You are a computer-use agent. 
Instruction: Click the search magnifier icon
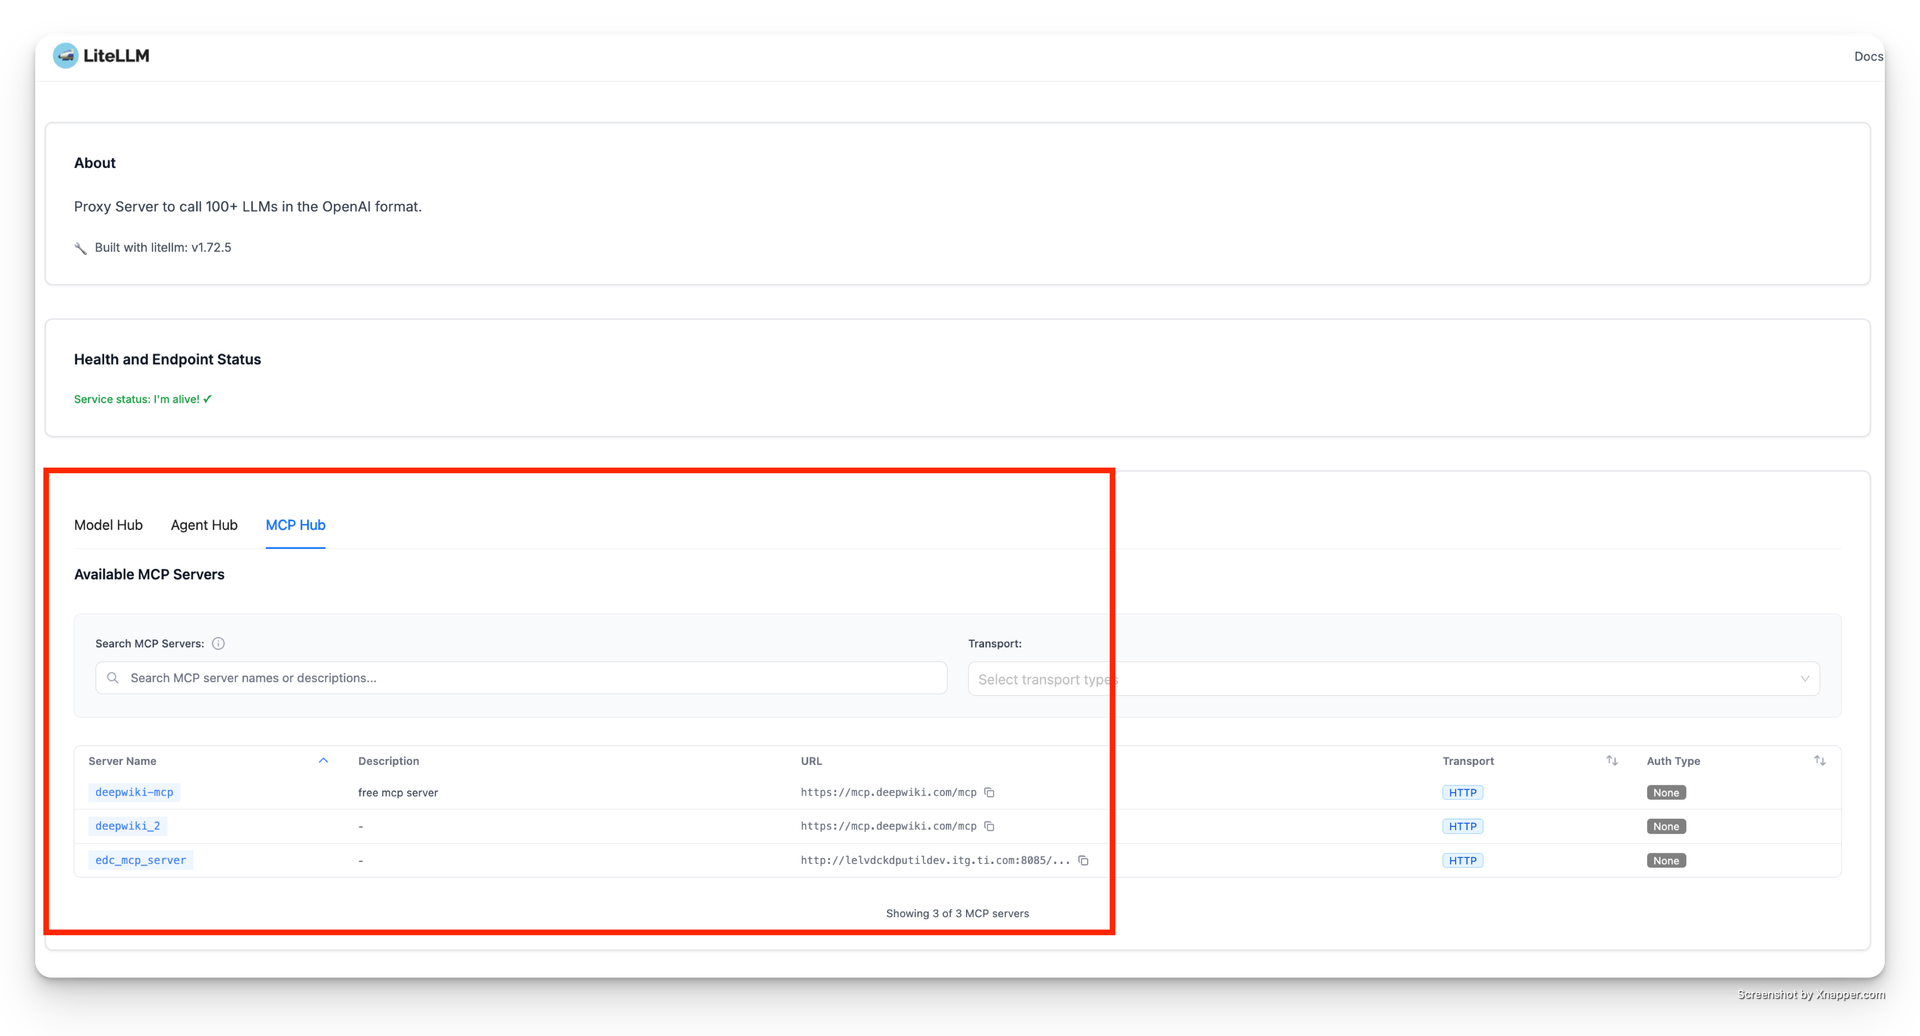coord(113,678)
